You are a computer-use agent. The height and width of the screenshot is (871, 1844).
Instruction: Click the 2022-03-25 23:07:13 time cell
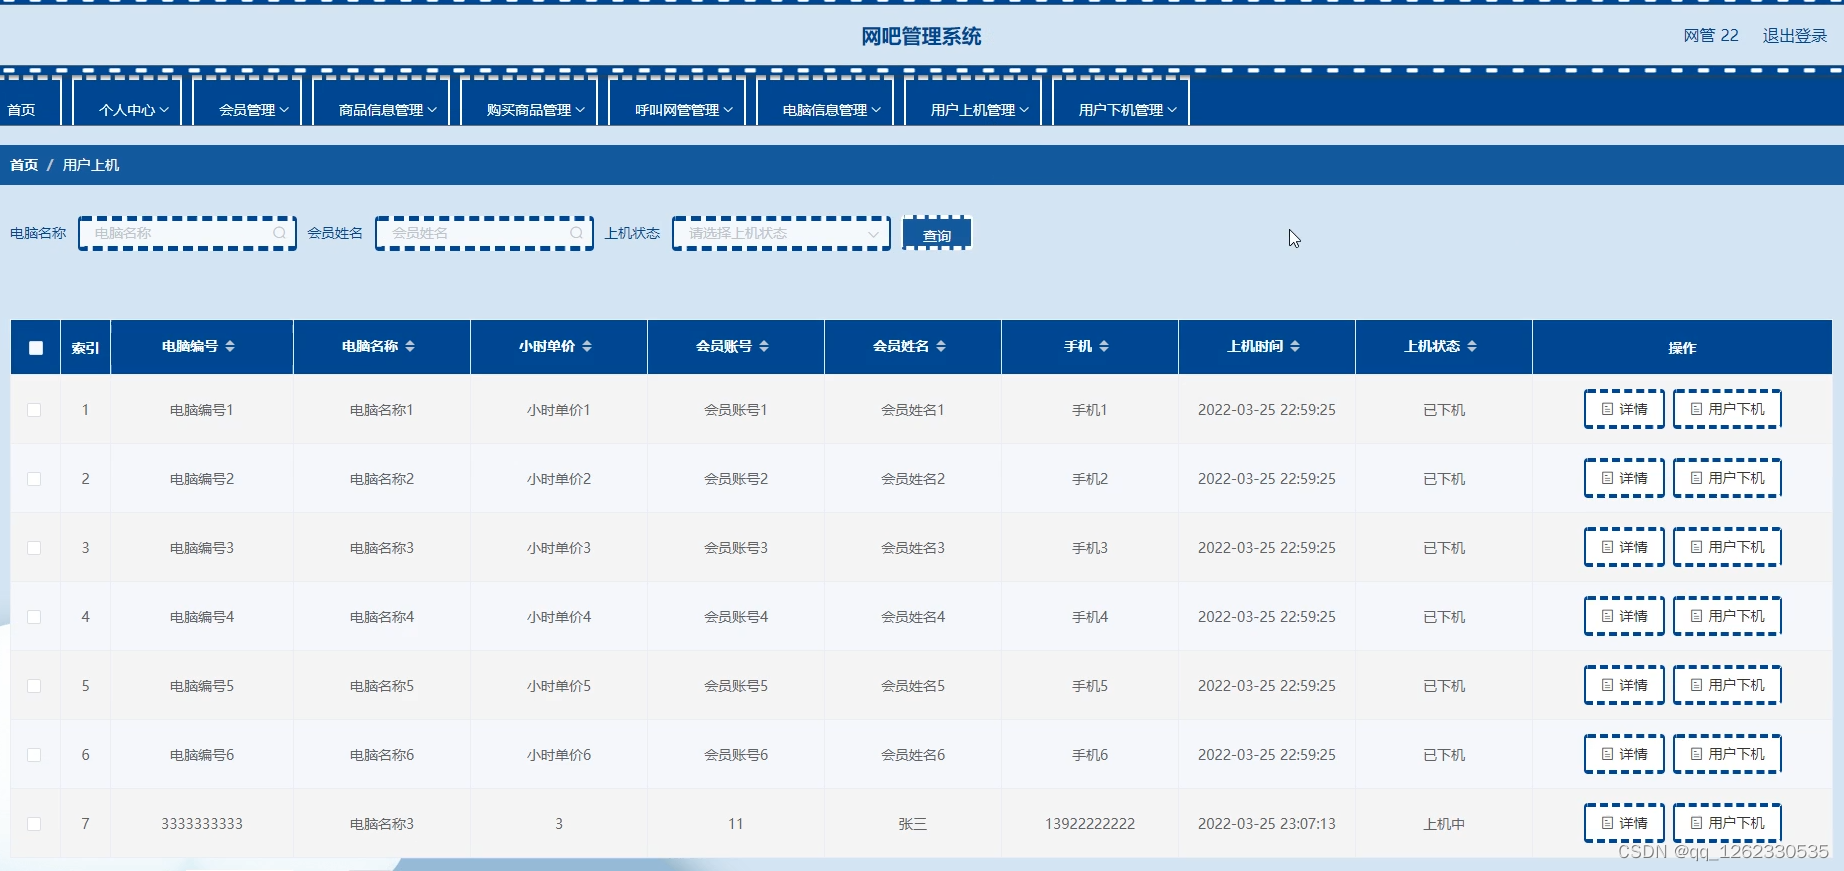click(x=1267, y=824)
